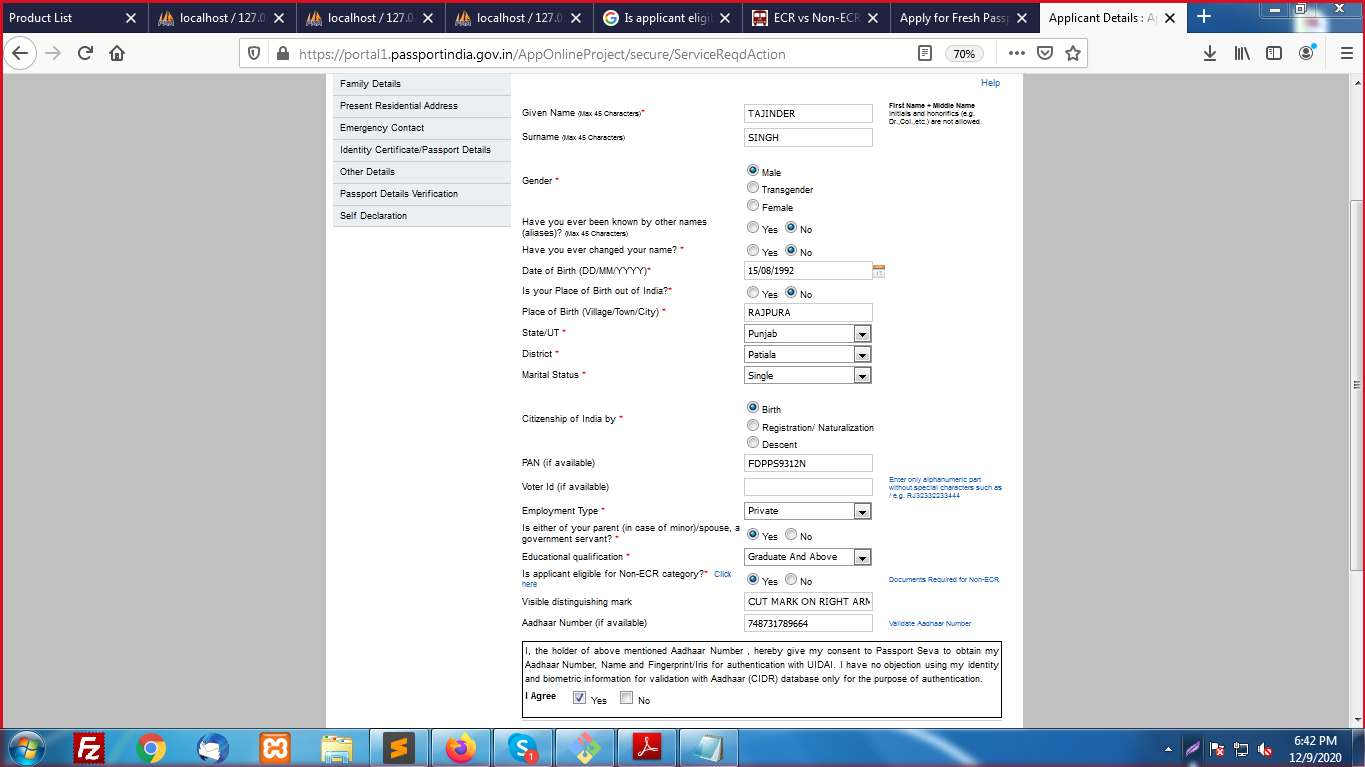Expand the State/UT dropdown
This screenshot has width=1365, height=767.
pyautogui.click(x=862, y=334)
